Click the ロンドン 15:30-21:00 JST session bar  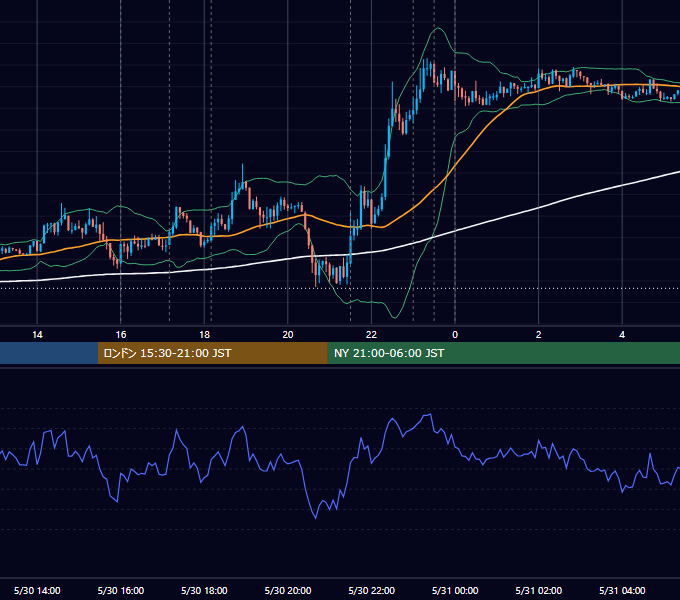212,353
